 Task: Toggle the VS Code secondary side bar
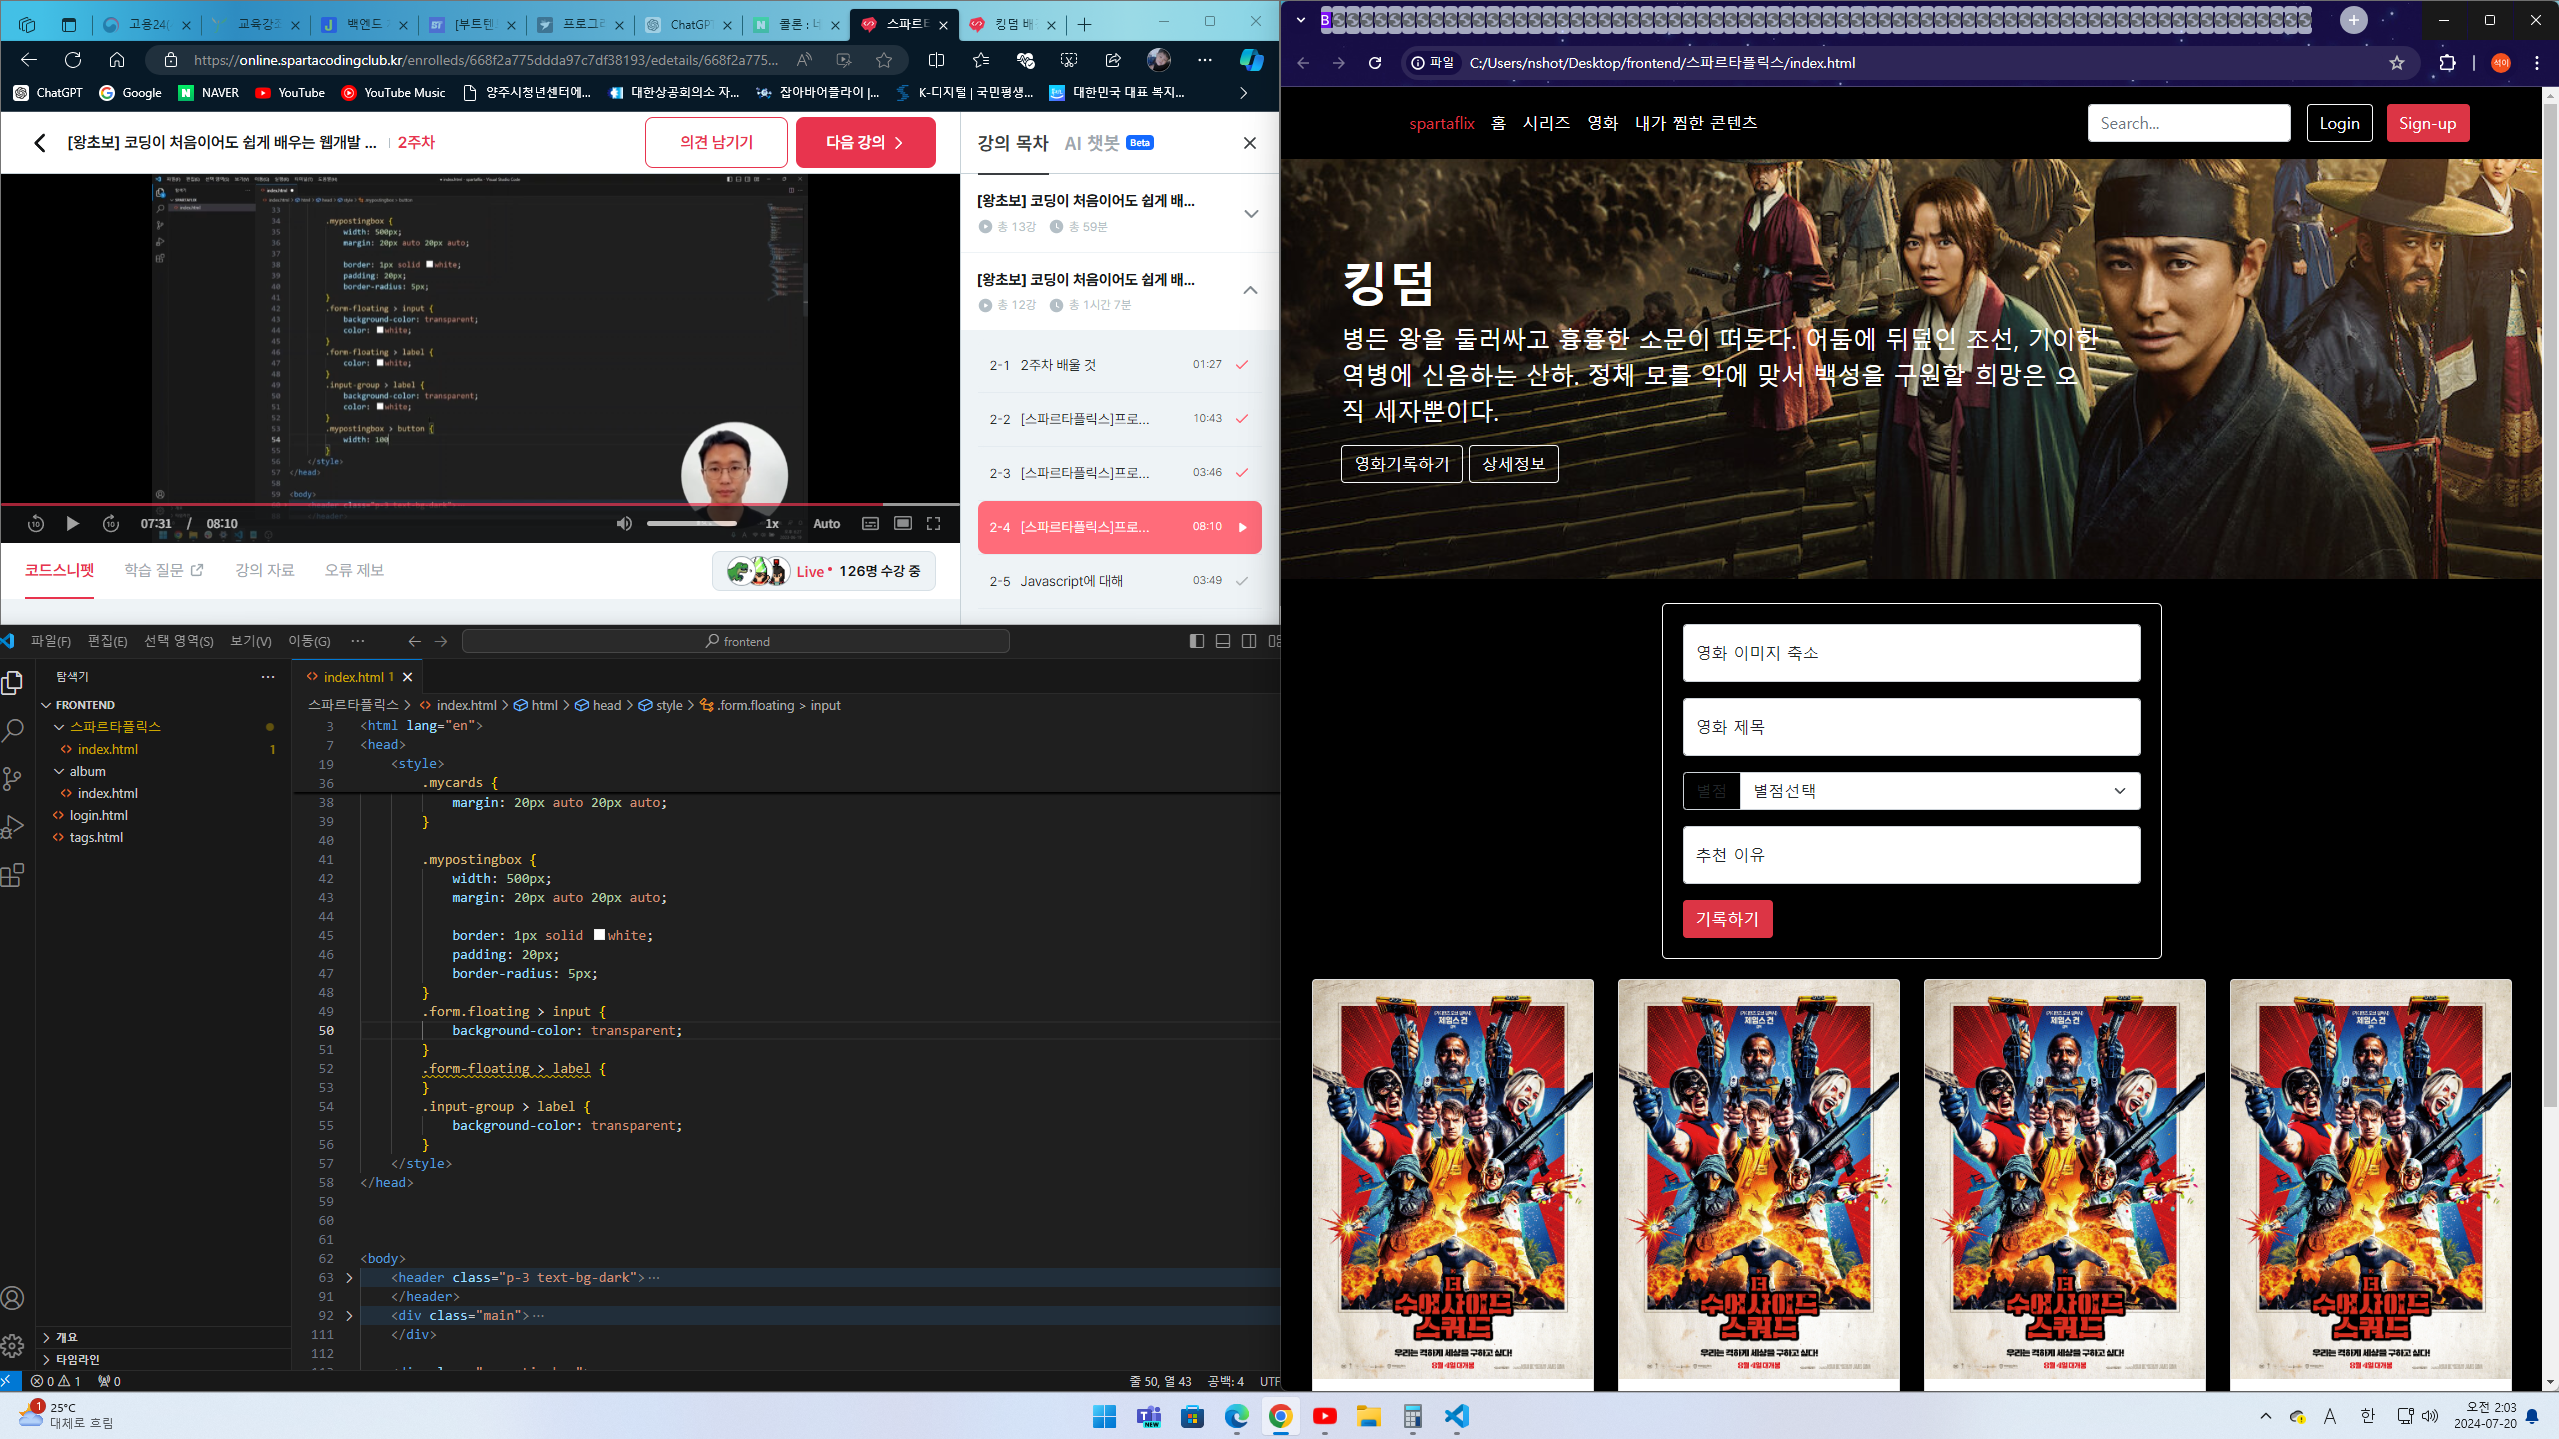click(x=1249, y=641)
